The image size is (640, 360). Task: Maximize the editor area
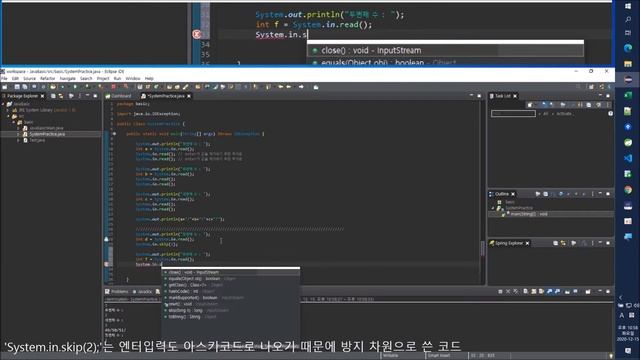(480, 96)
